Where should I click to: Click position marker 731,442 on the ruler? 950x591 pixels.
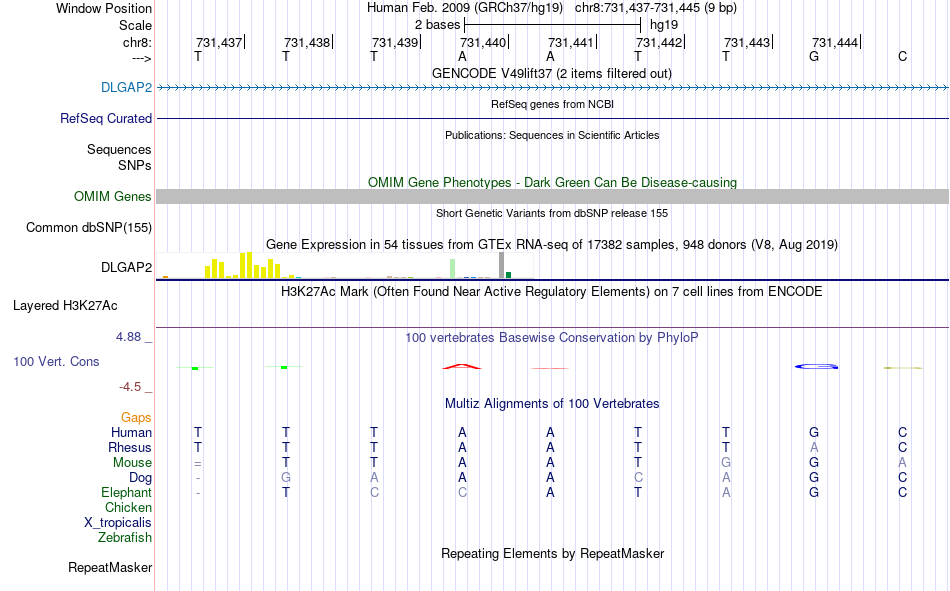(x=660, y=42)
